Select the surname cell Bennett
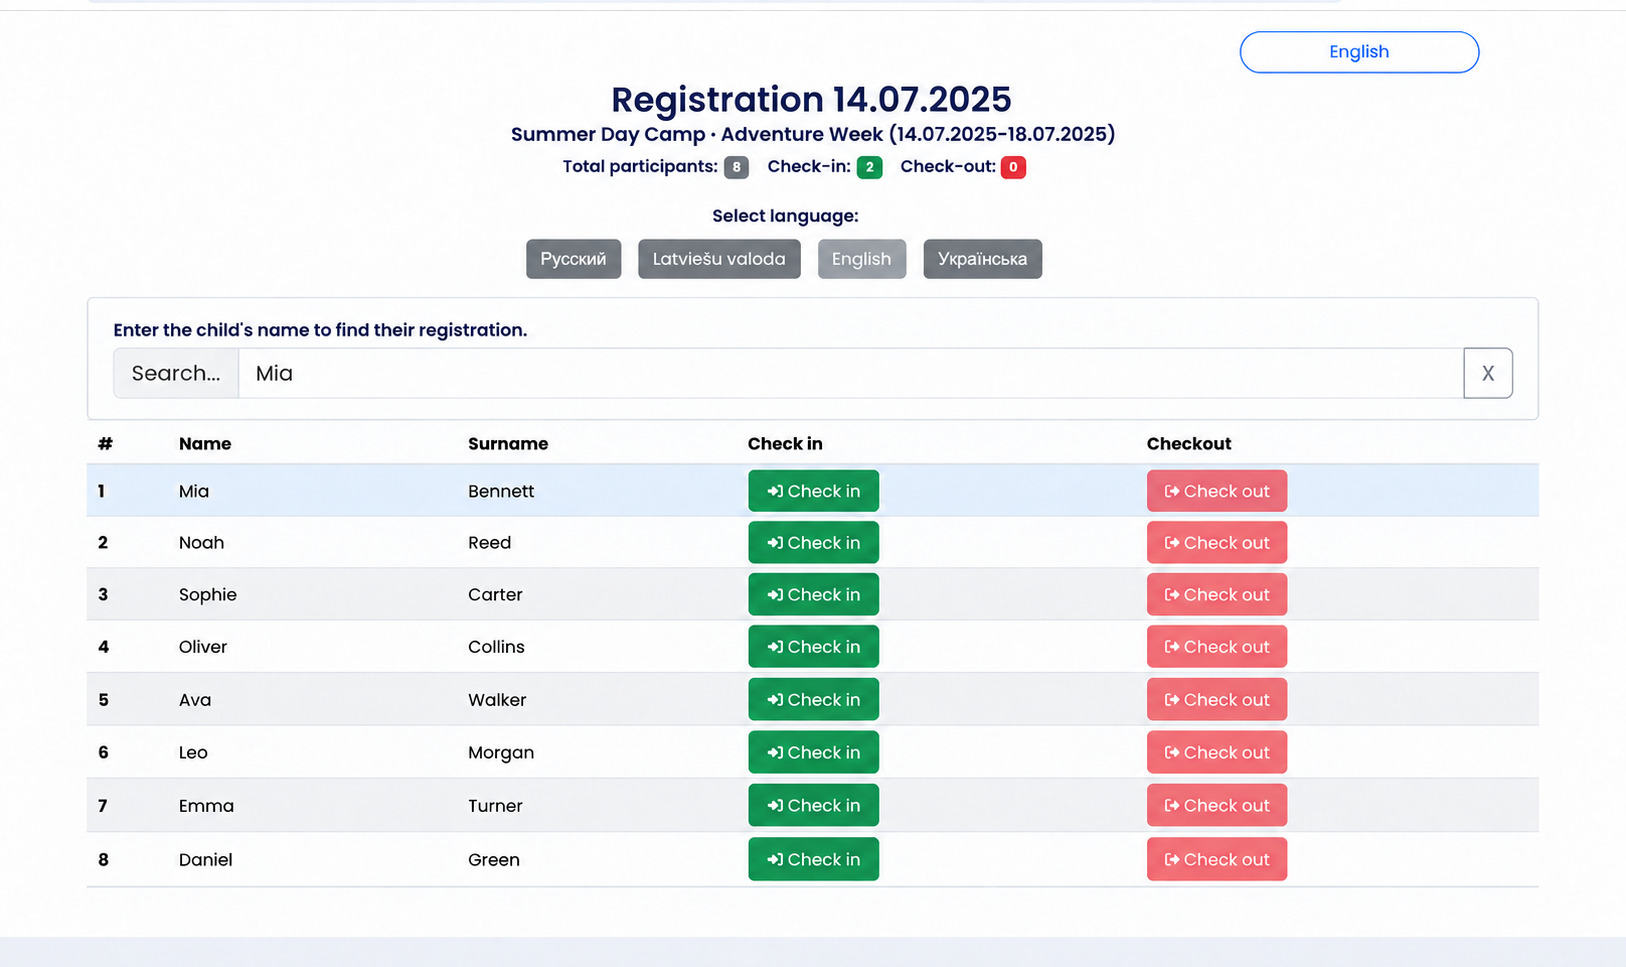 click(x=501, y=491)
